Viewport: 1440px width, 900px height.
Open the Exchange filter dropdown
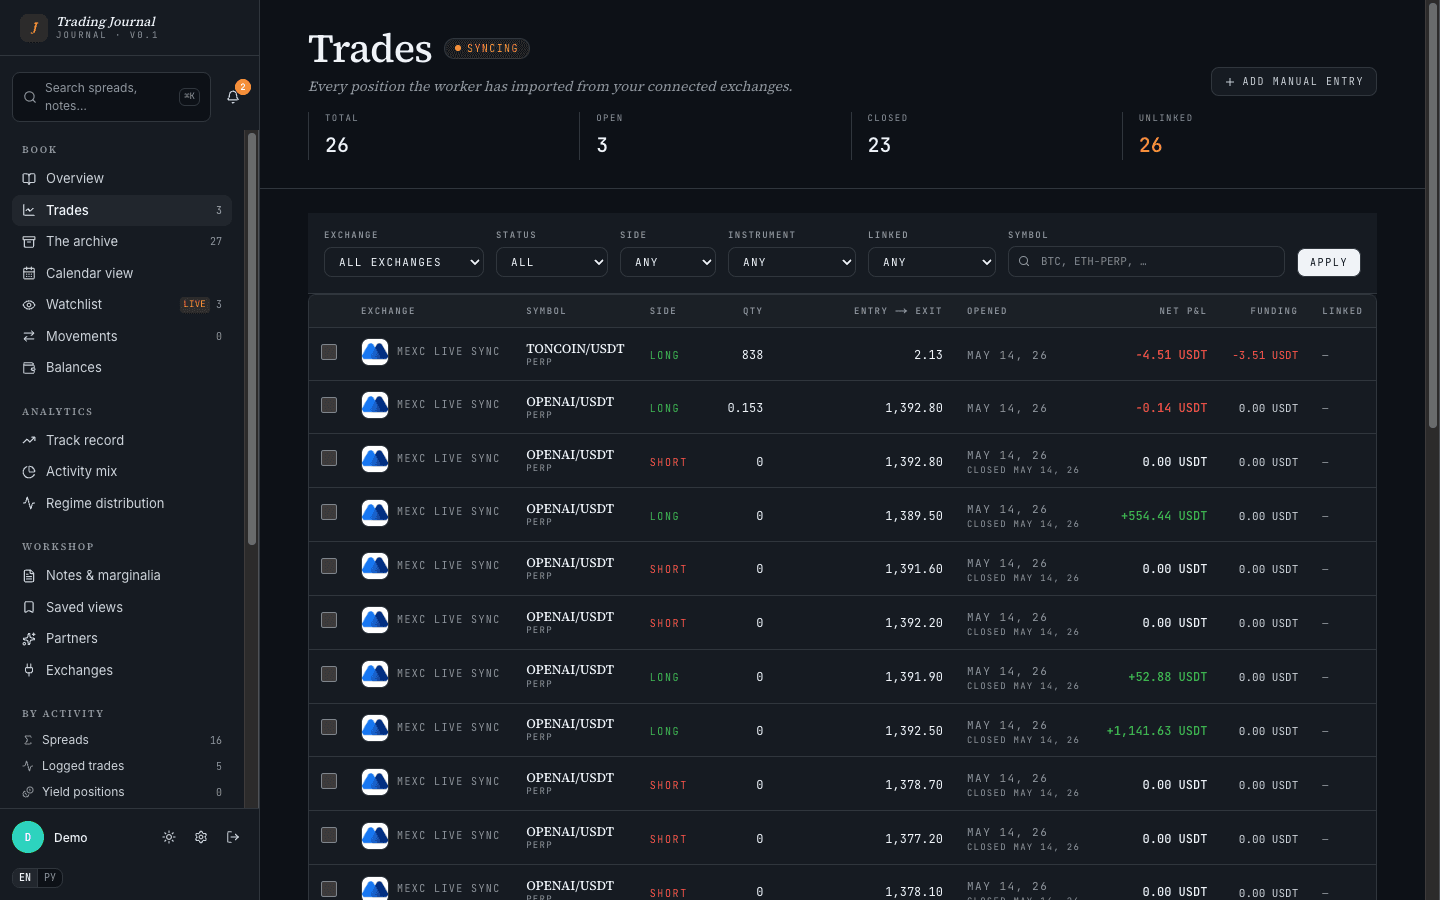pos(404,262)
